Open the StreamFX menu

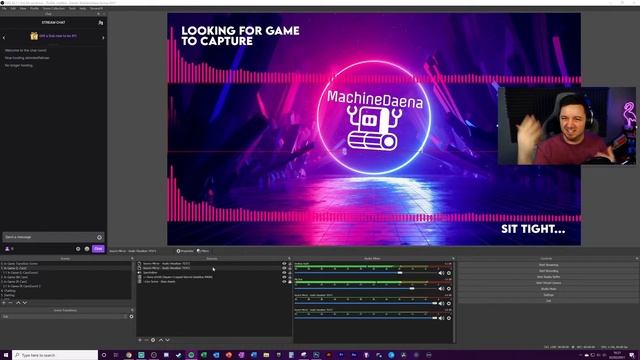coord(96,8)
